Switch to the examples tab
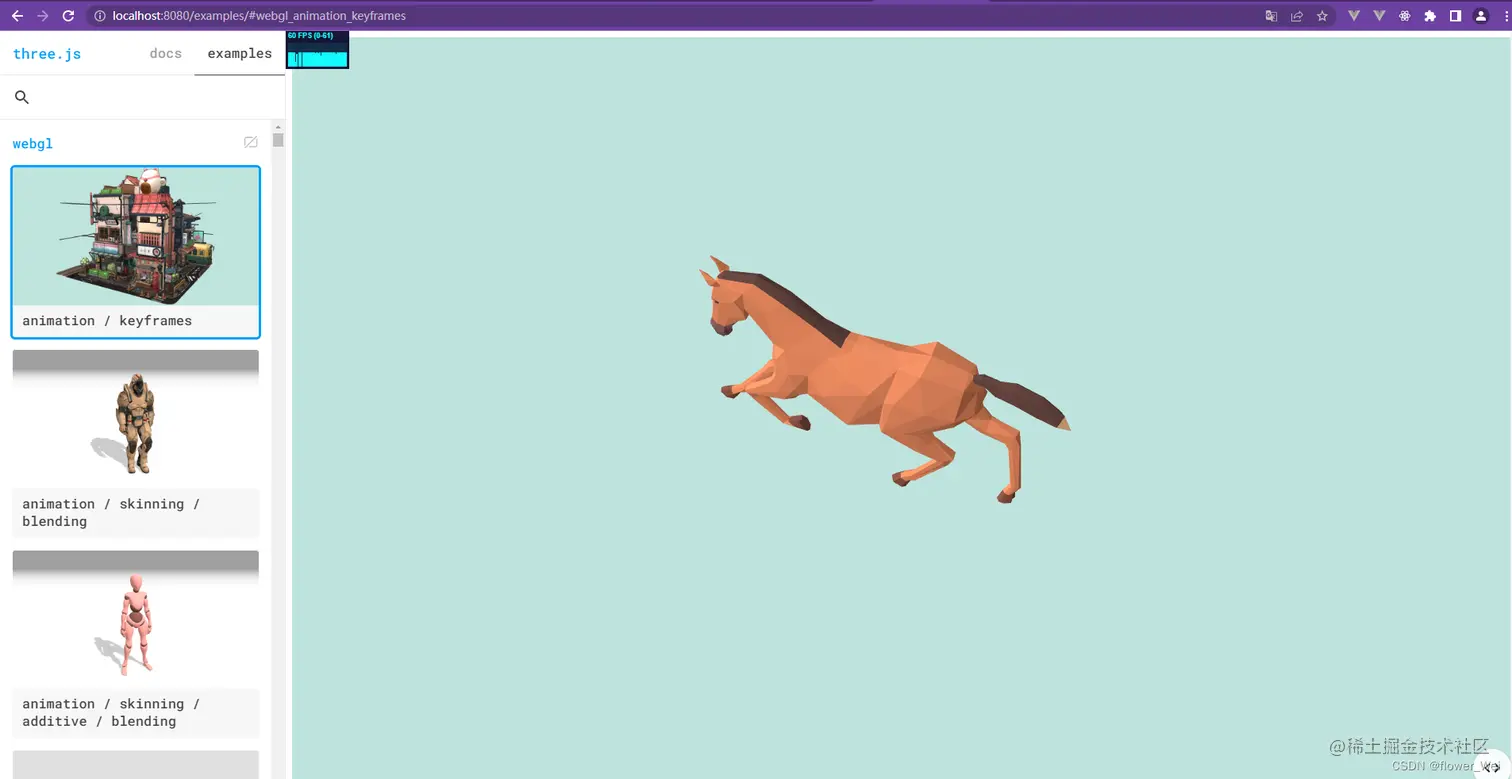The width and height of the screenshot is (1512, 779). point(240,53)
